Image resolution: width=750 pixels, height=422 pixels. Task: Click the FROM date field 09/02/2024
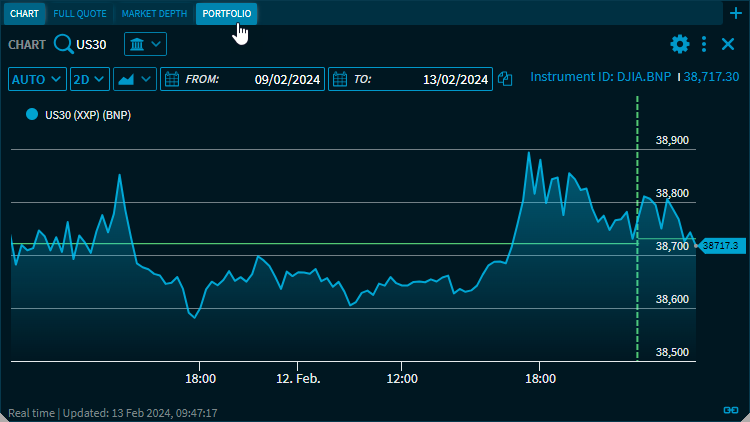point(288,79)
